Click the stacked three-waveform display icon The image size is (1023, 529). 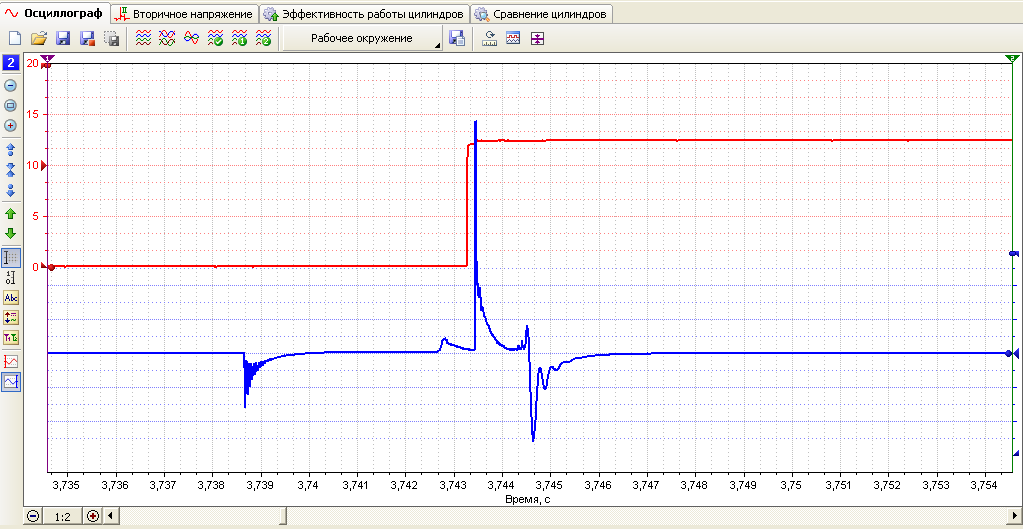point(143,38)
